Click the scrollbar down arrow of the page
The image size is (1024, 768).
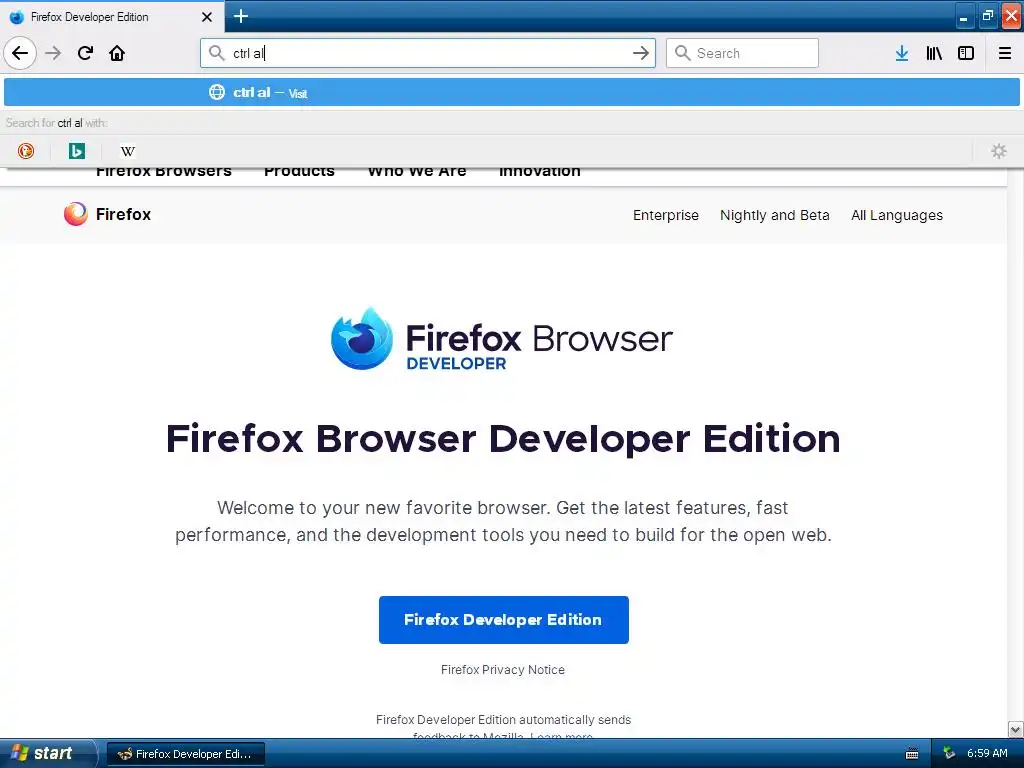tap(1015, 729)
